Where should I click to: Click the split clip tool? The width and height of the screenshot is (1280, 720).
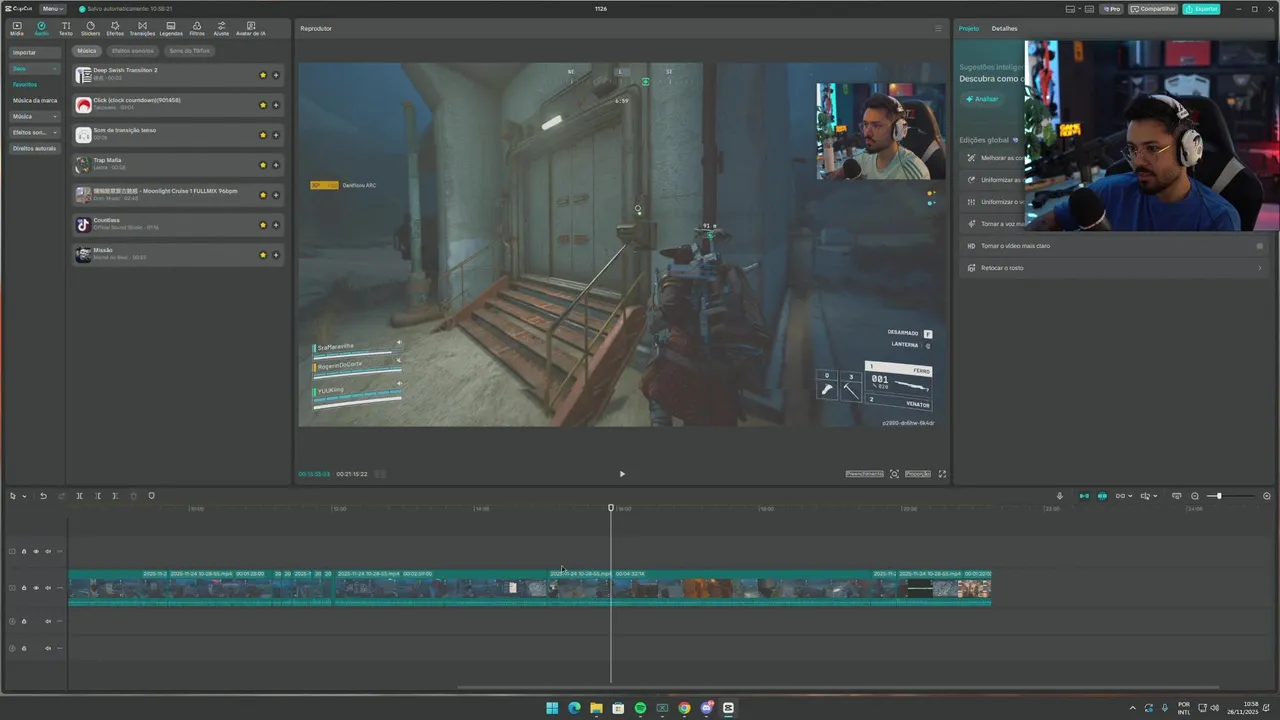coord(79,496)
